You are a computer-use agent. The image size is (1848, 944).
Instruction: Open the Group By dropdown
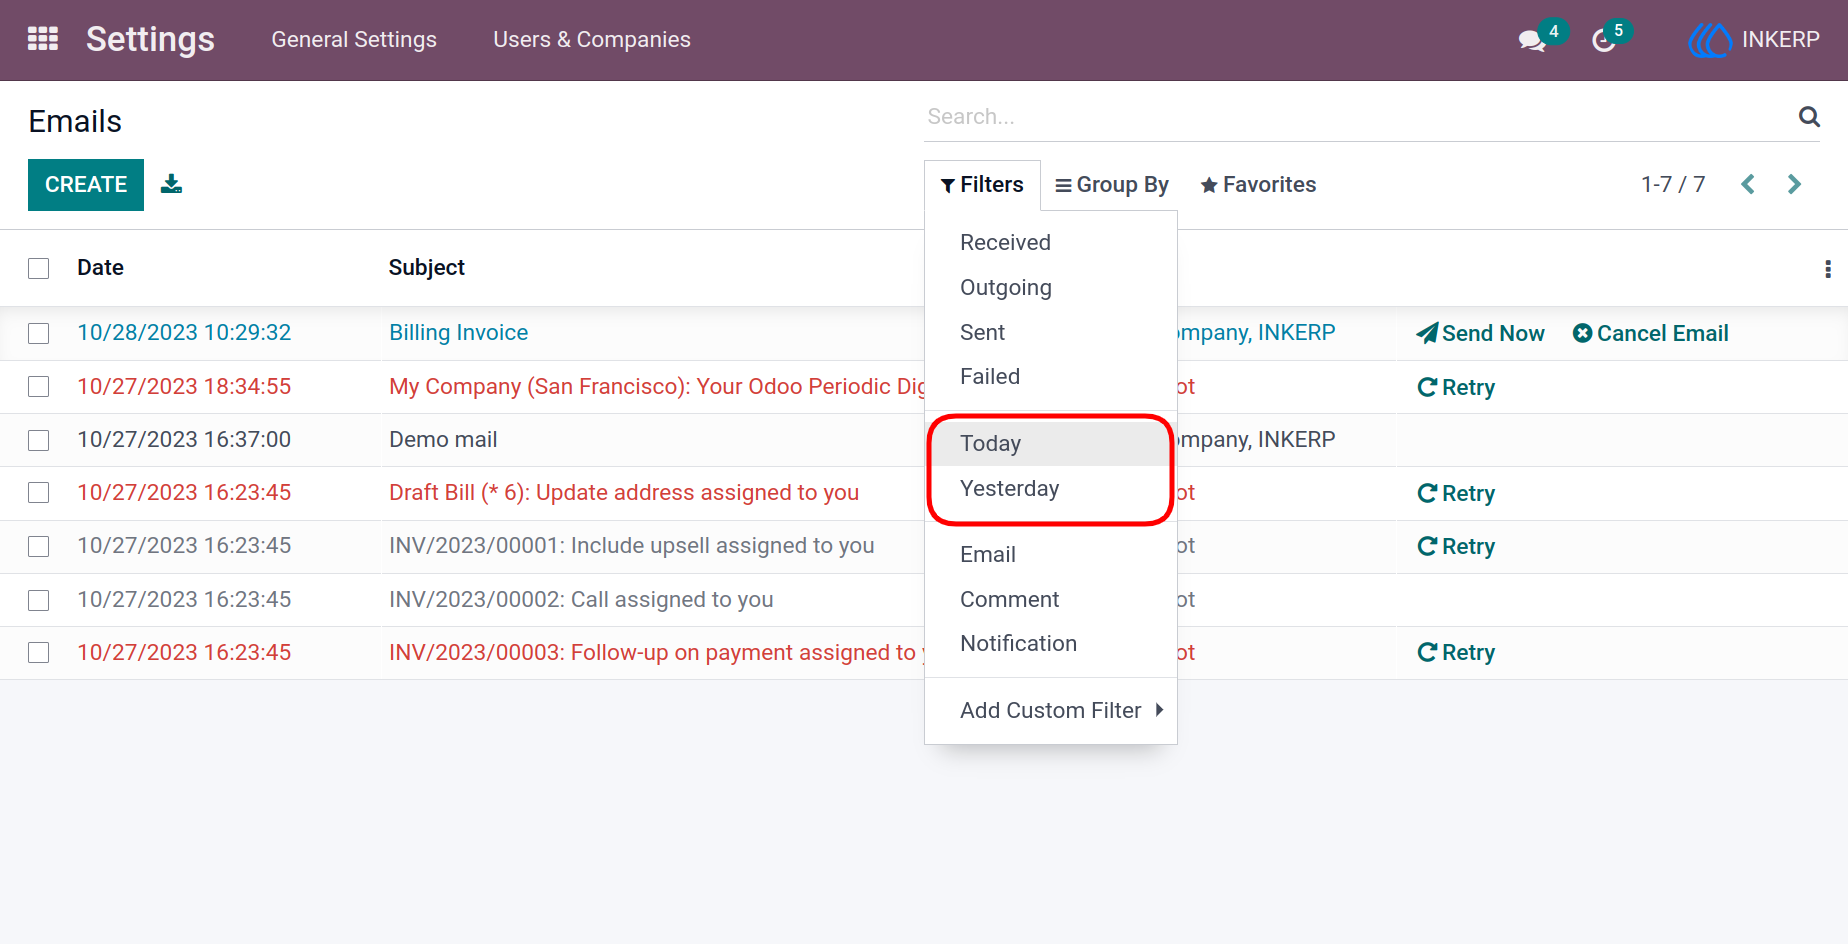(1112, 185)
